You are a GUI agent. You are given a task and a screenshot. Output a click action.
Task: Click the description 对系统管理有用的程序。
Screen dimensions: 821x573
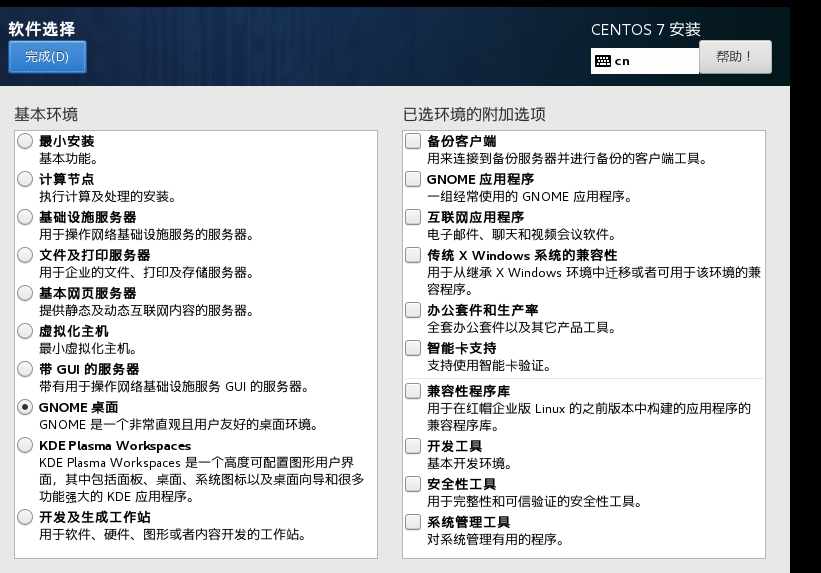[x=495, y=539]
